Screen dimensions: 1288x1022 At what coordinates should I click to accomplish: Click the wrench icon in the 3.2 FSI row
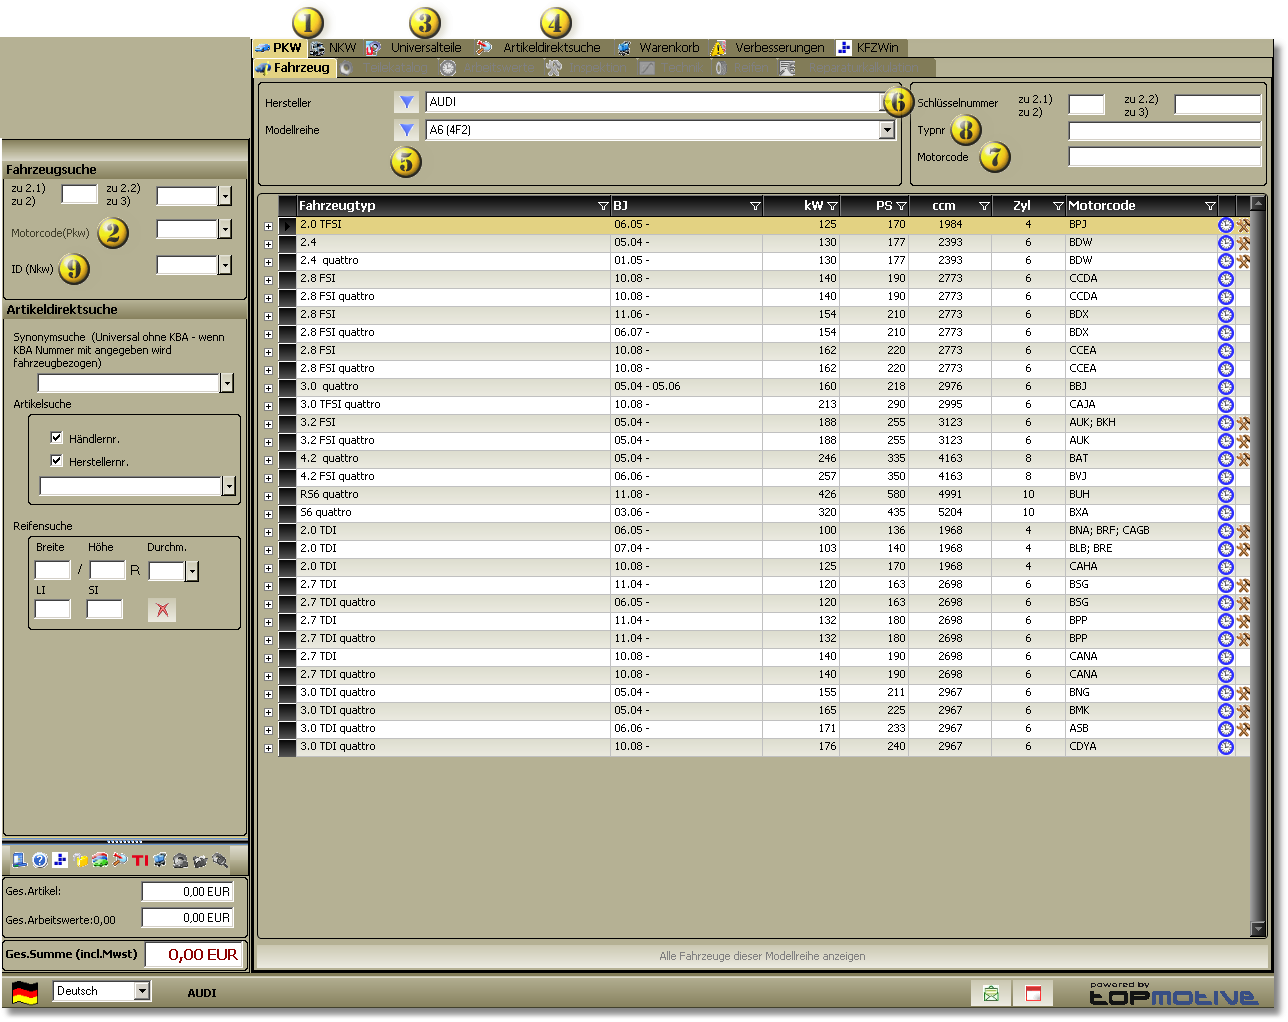click(1243, 423)
